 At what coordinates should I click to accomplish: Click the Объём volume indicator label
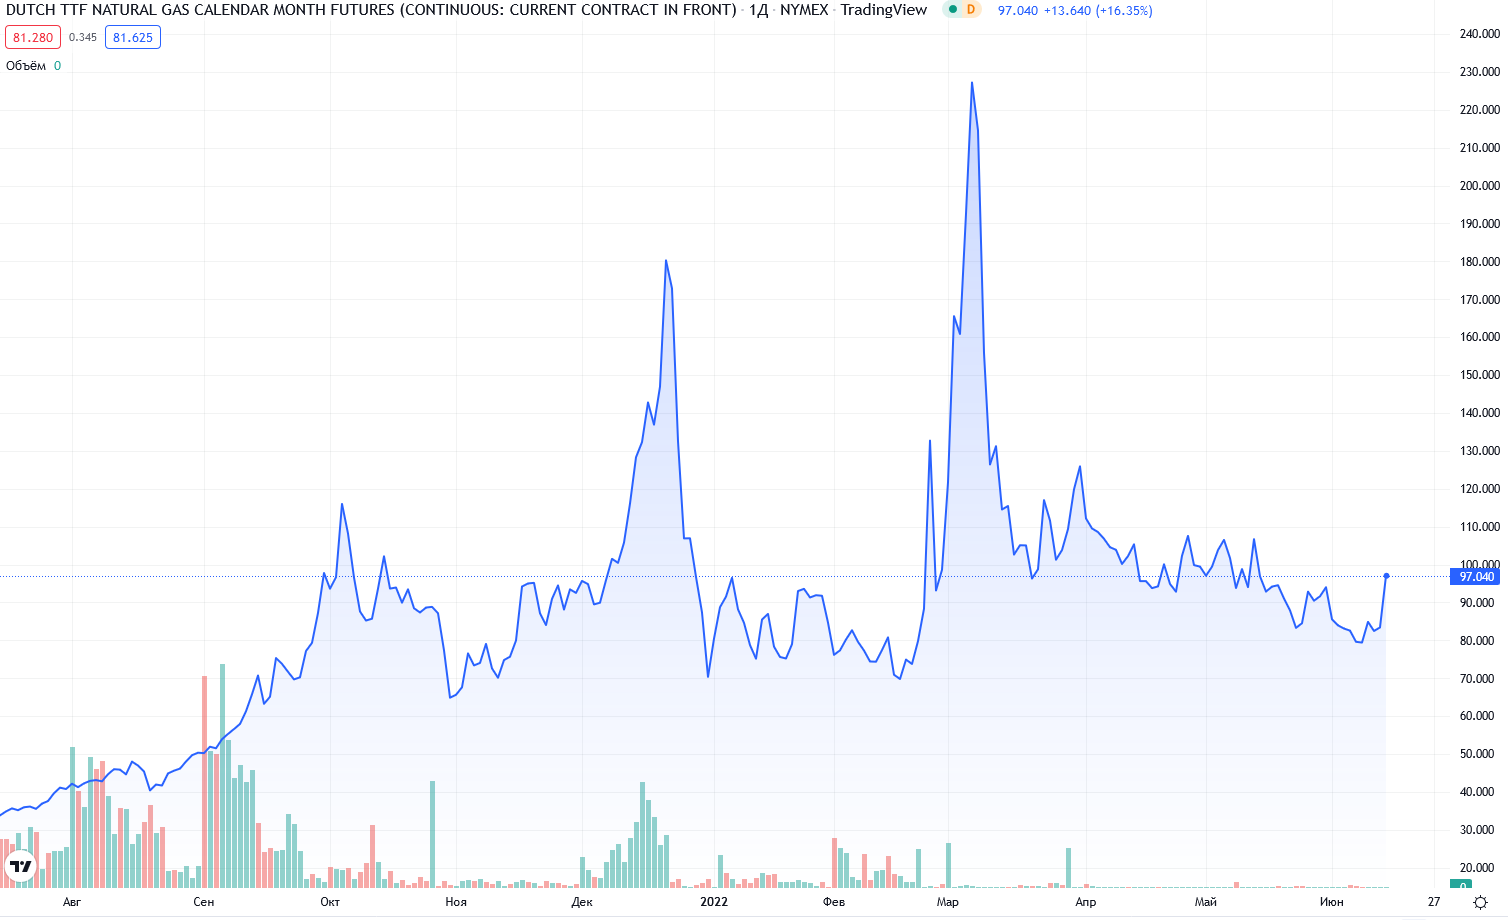26,66
